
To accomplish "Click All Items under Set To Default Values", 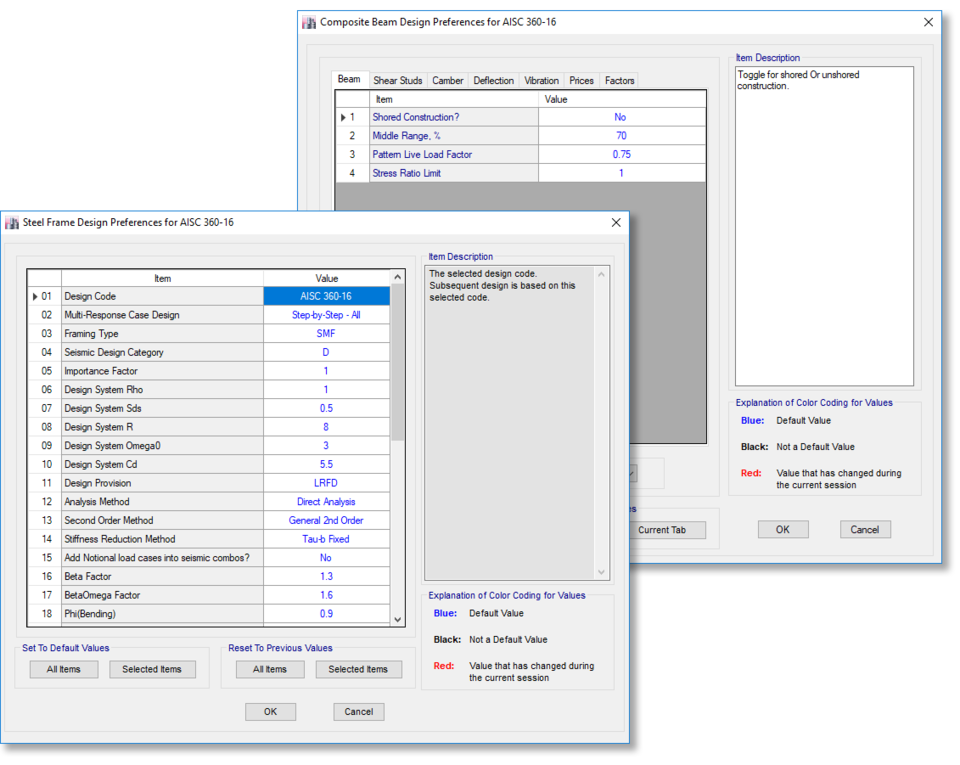I will [63, 669].
